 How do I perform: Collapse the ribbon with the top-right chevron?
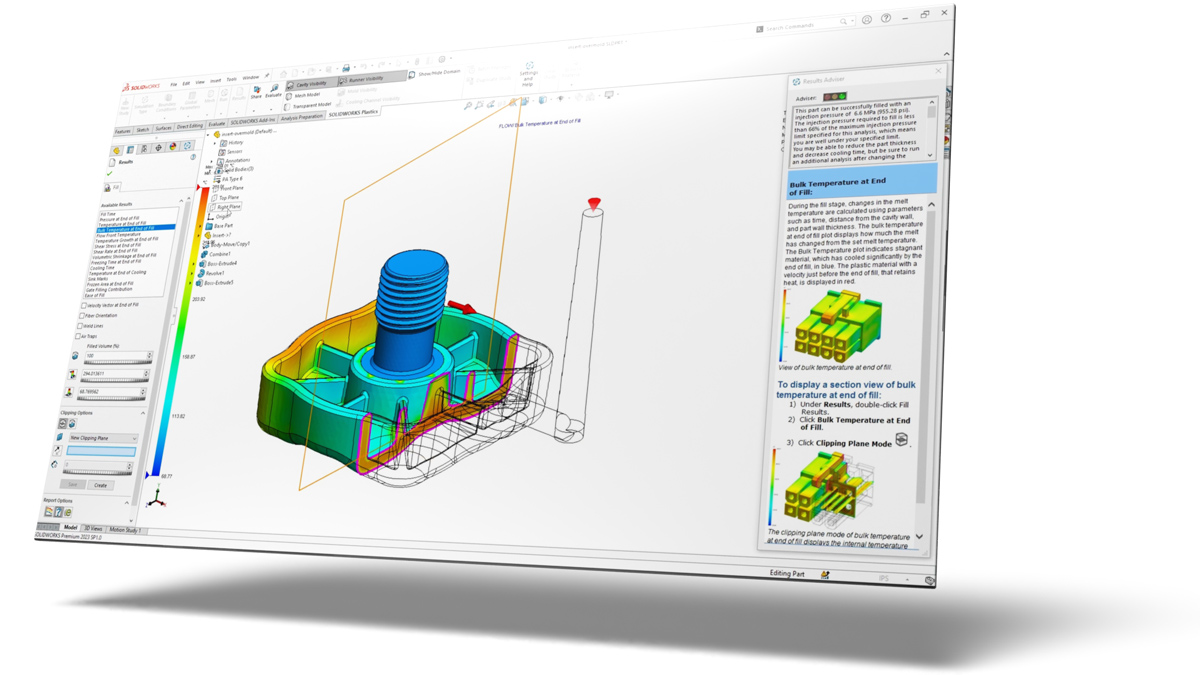(946, 54)
